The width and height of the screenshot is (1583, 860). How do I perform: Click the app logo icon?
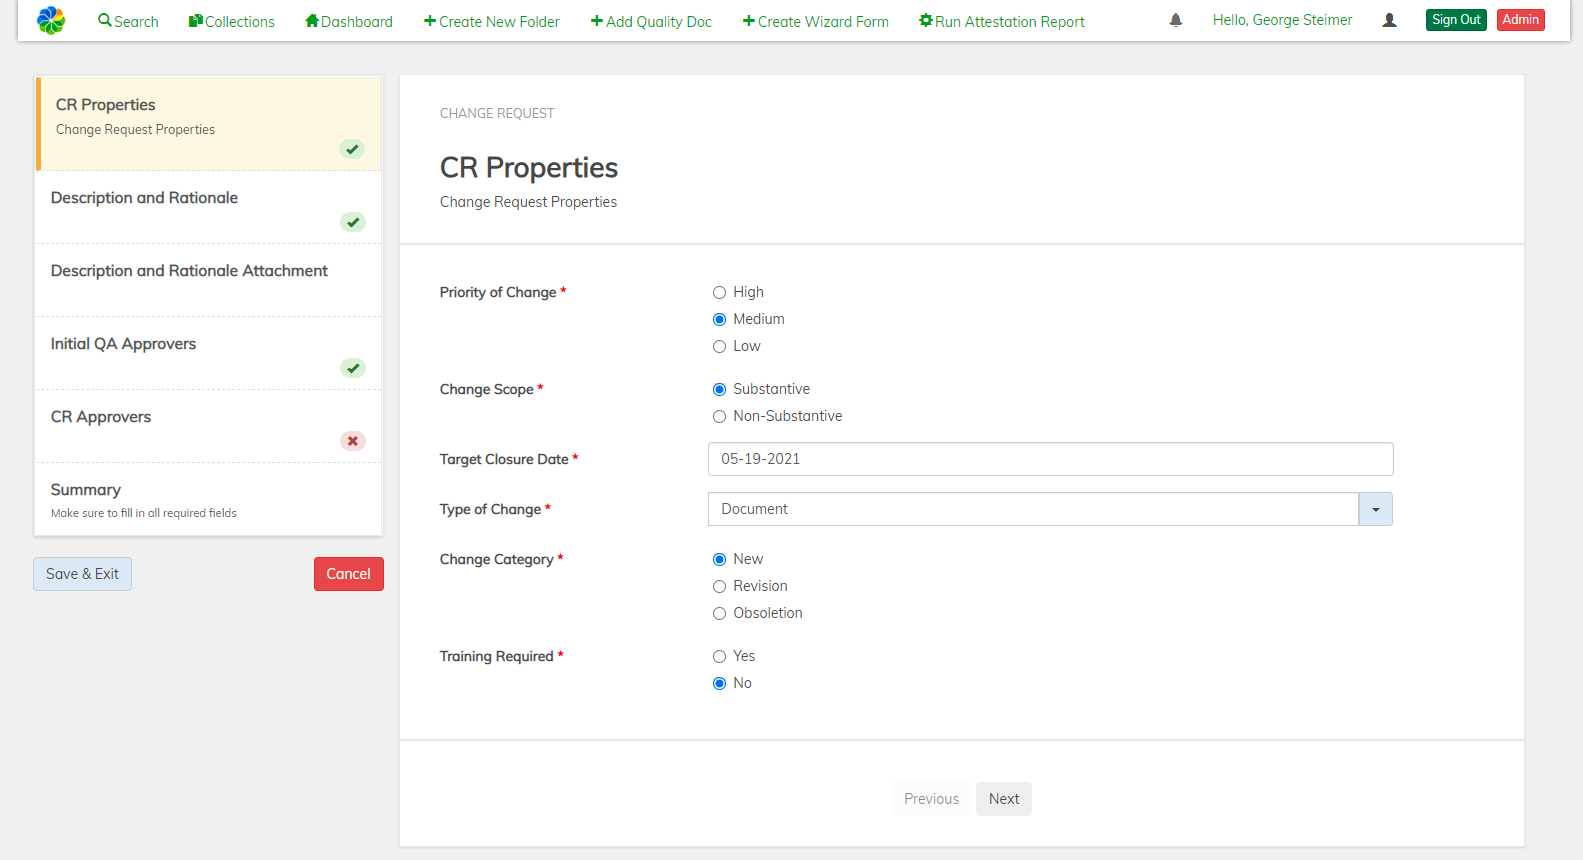[51, 20]
